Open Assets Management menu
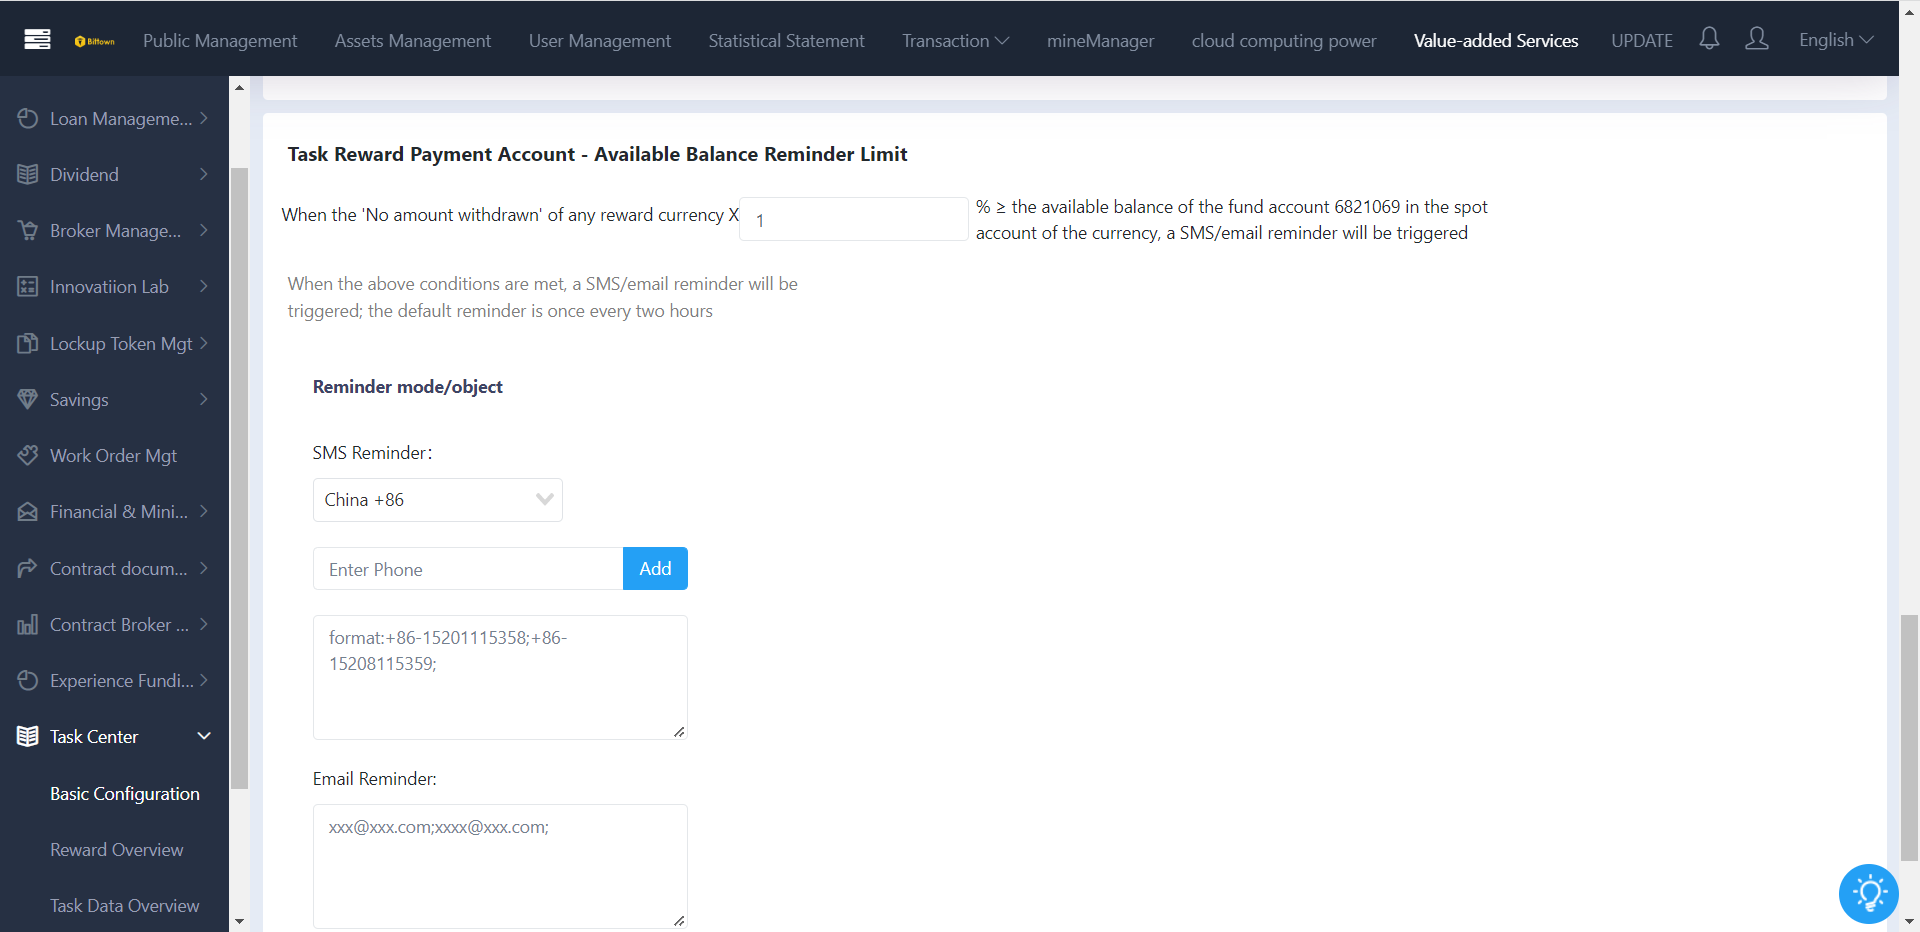 (413, 40)
